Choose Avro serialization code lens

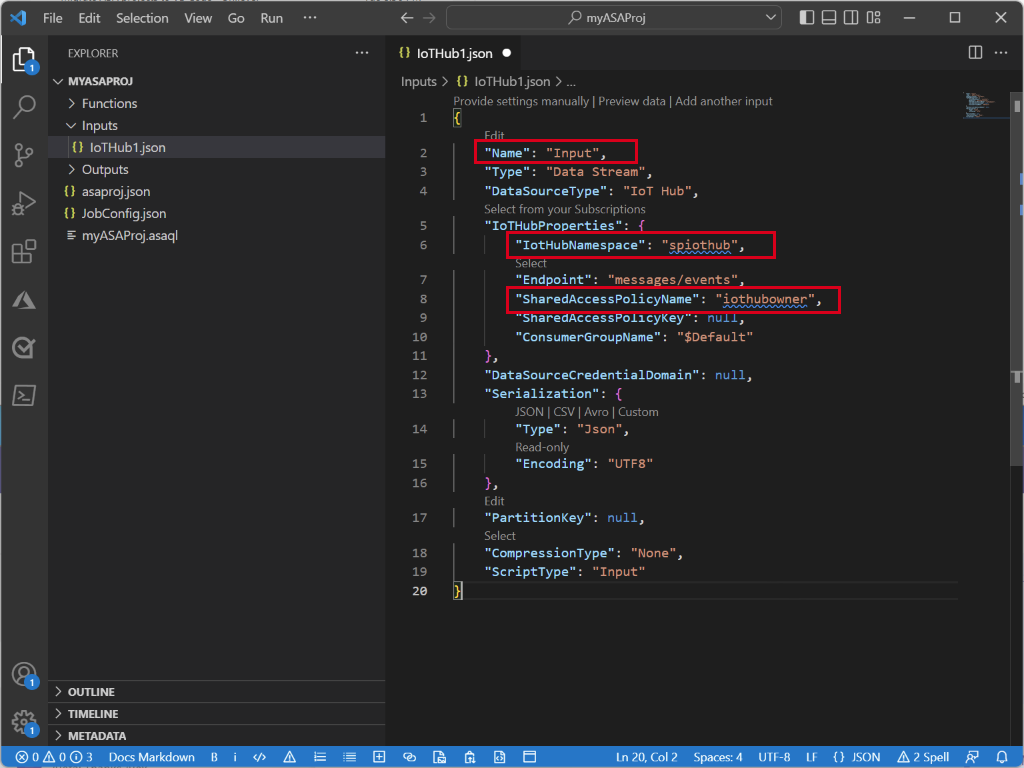(x=596, y=412)
